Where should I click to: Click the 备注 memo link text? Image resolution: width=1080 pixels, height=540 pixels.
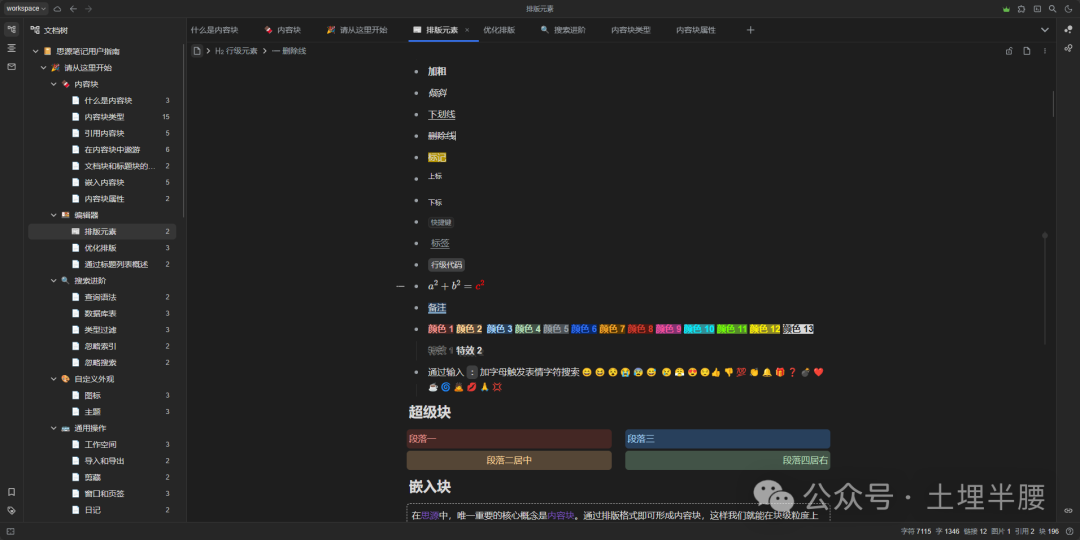[x=437, y=308]
